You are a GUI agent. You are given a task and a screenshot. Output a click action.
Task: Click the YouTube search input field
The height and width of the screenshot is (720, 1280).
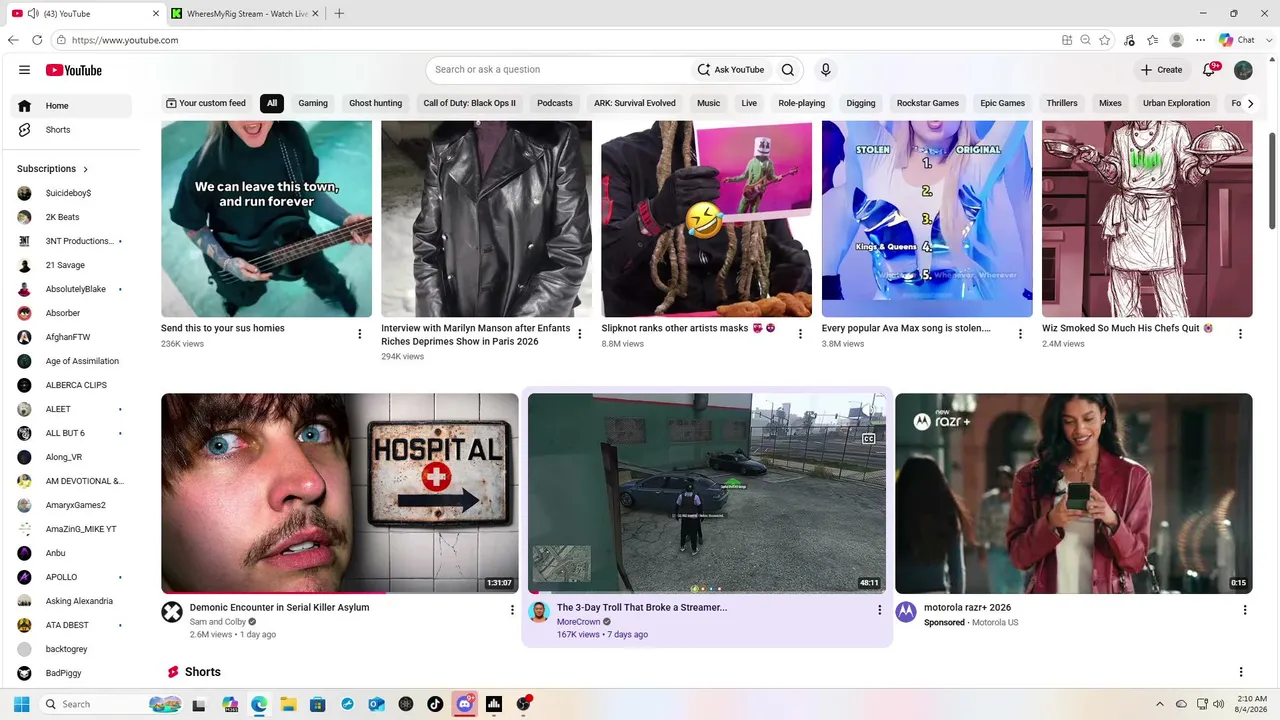(560, 70)
